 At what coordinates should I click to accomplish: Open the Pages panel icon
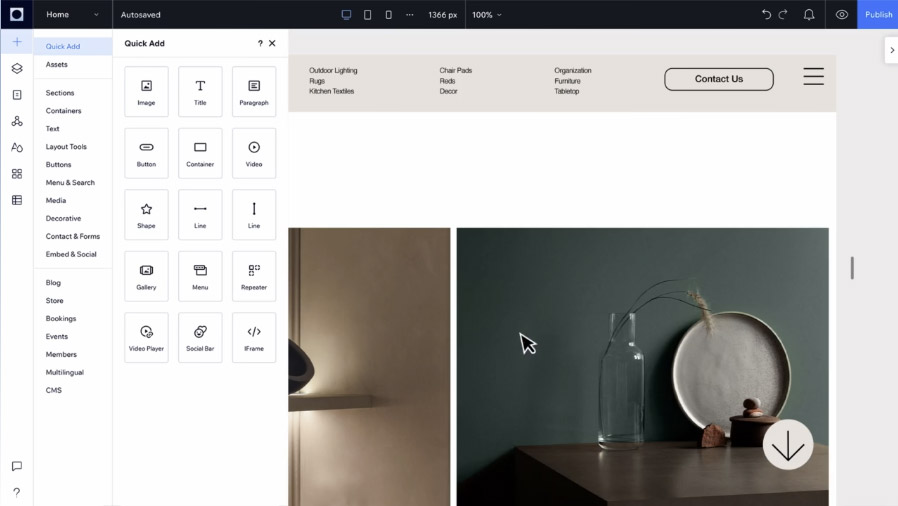click(x=17, y=95)
